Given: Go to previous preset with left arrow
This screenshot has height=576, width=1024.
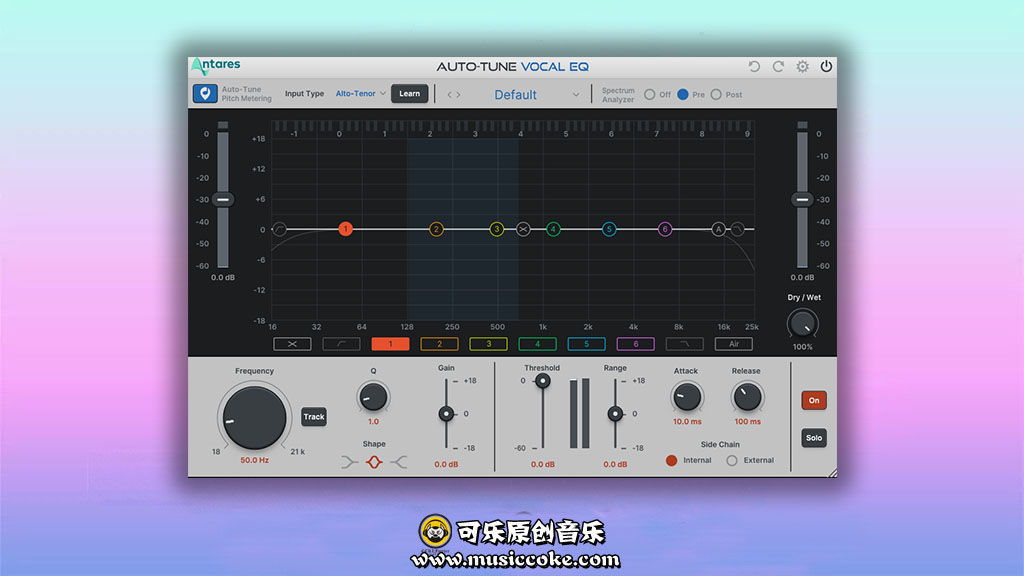Looking at the screenshot, I should pyautogui.click(x=449, y=95).
